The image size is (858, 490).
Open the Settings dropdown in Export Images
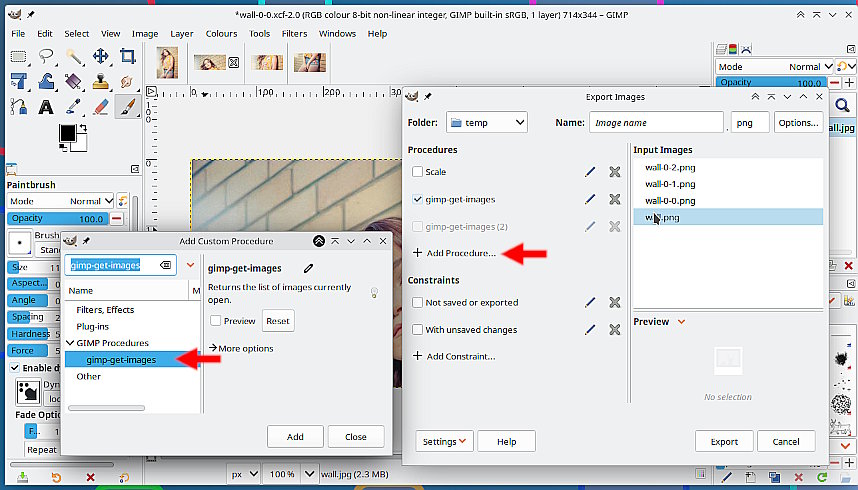point(444,441)
